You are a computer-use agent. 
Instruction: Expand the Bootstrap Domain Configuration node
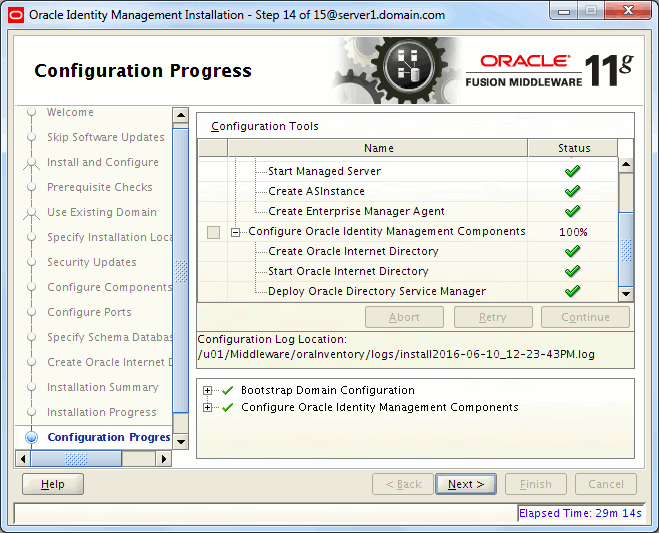pyautogui.click(x=207, y=391)
